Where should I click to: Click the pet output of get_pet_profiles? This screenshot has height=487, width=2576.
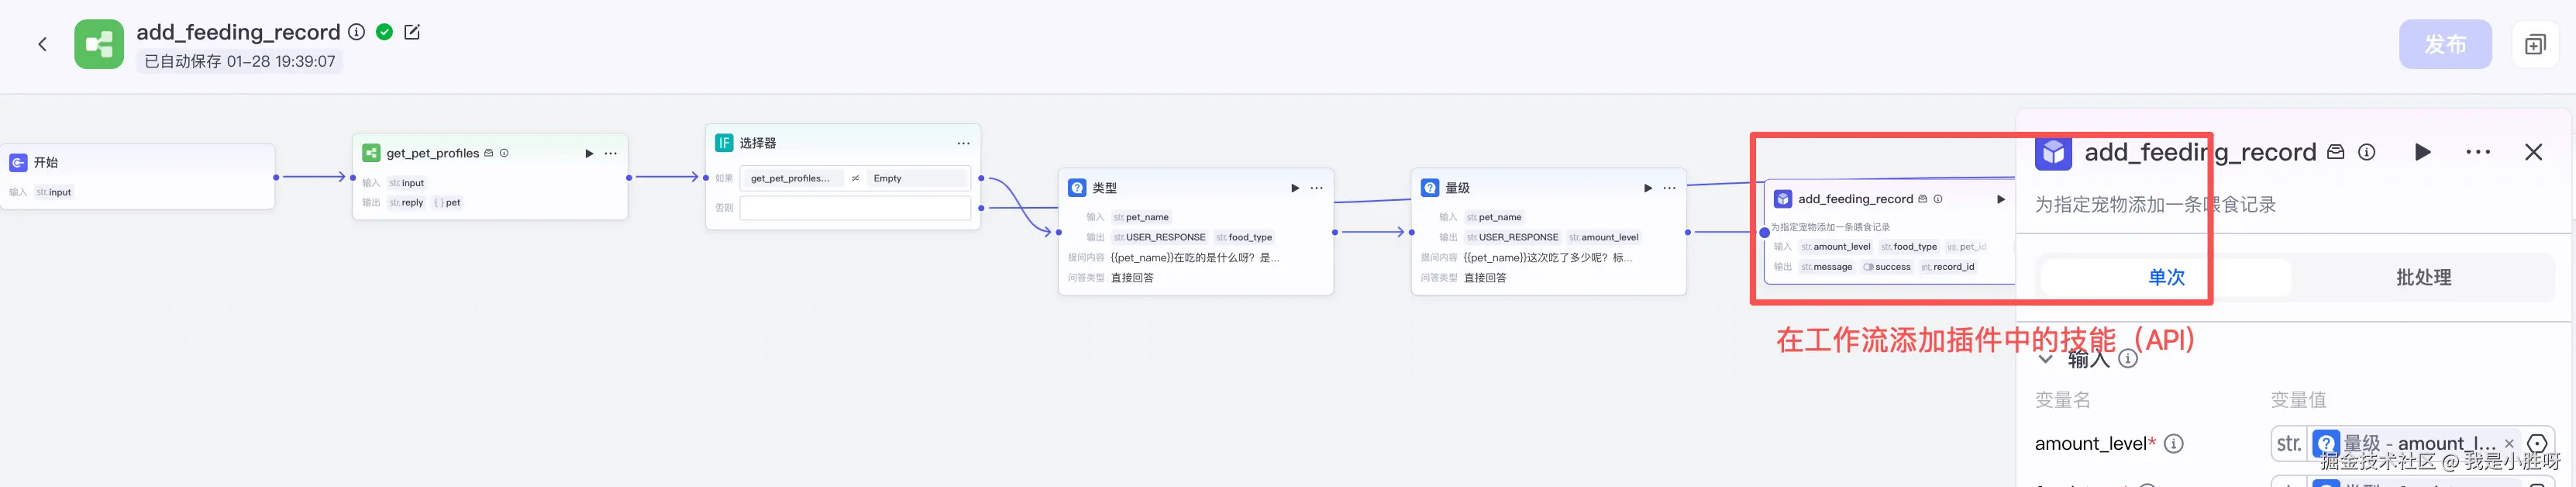(x=447, y=202)
